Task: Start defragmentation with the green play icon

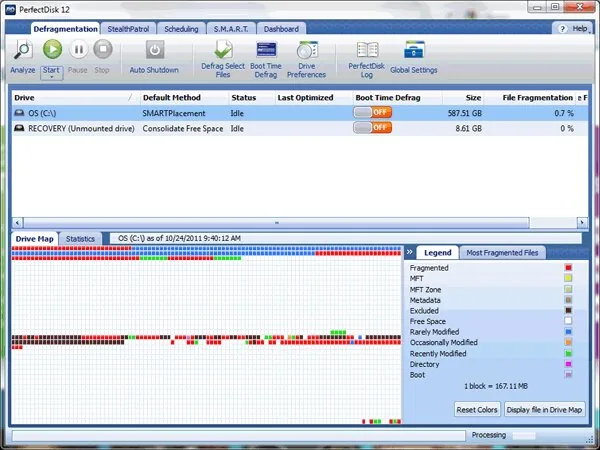Action: [52, 49]
